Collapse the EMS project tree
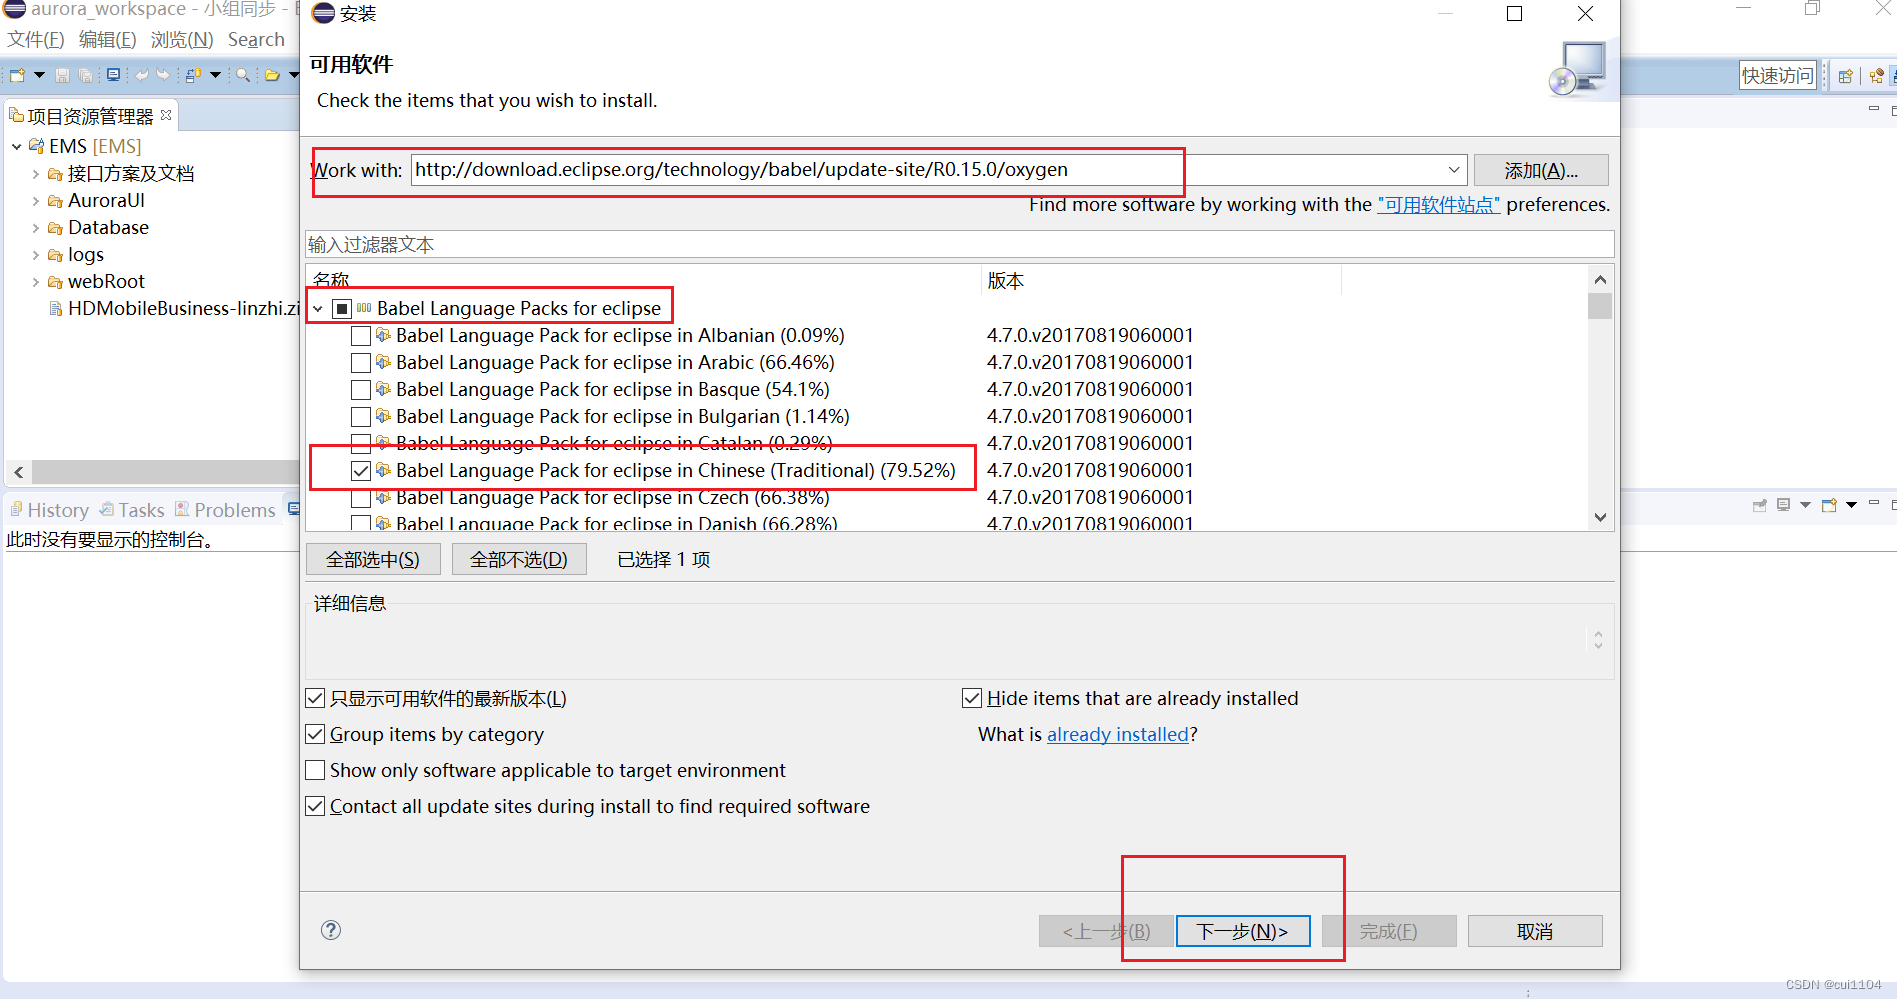 [17, 147]
